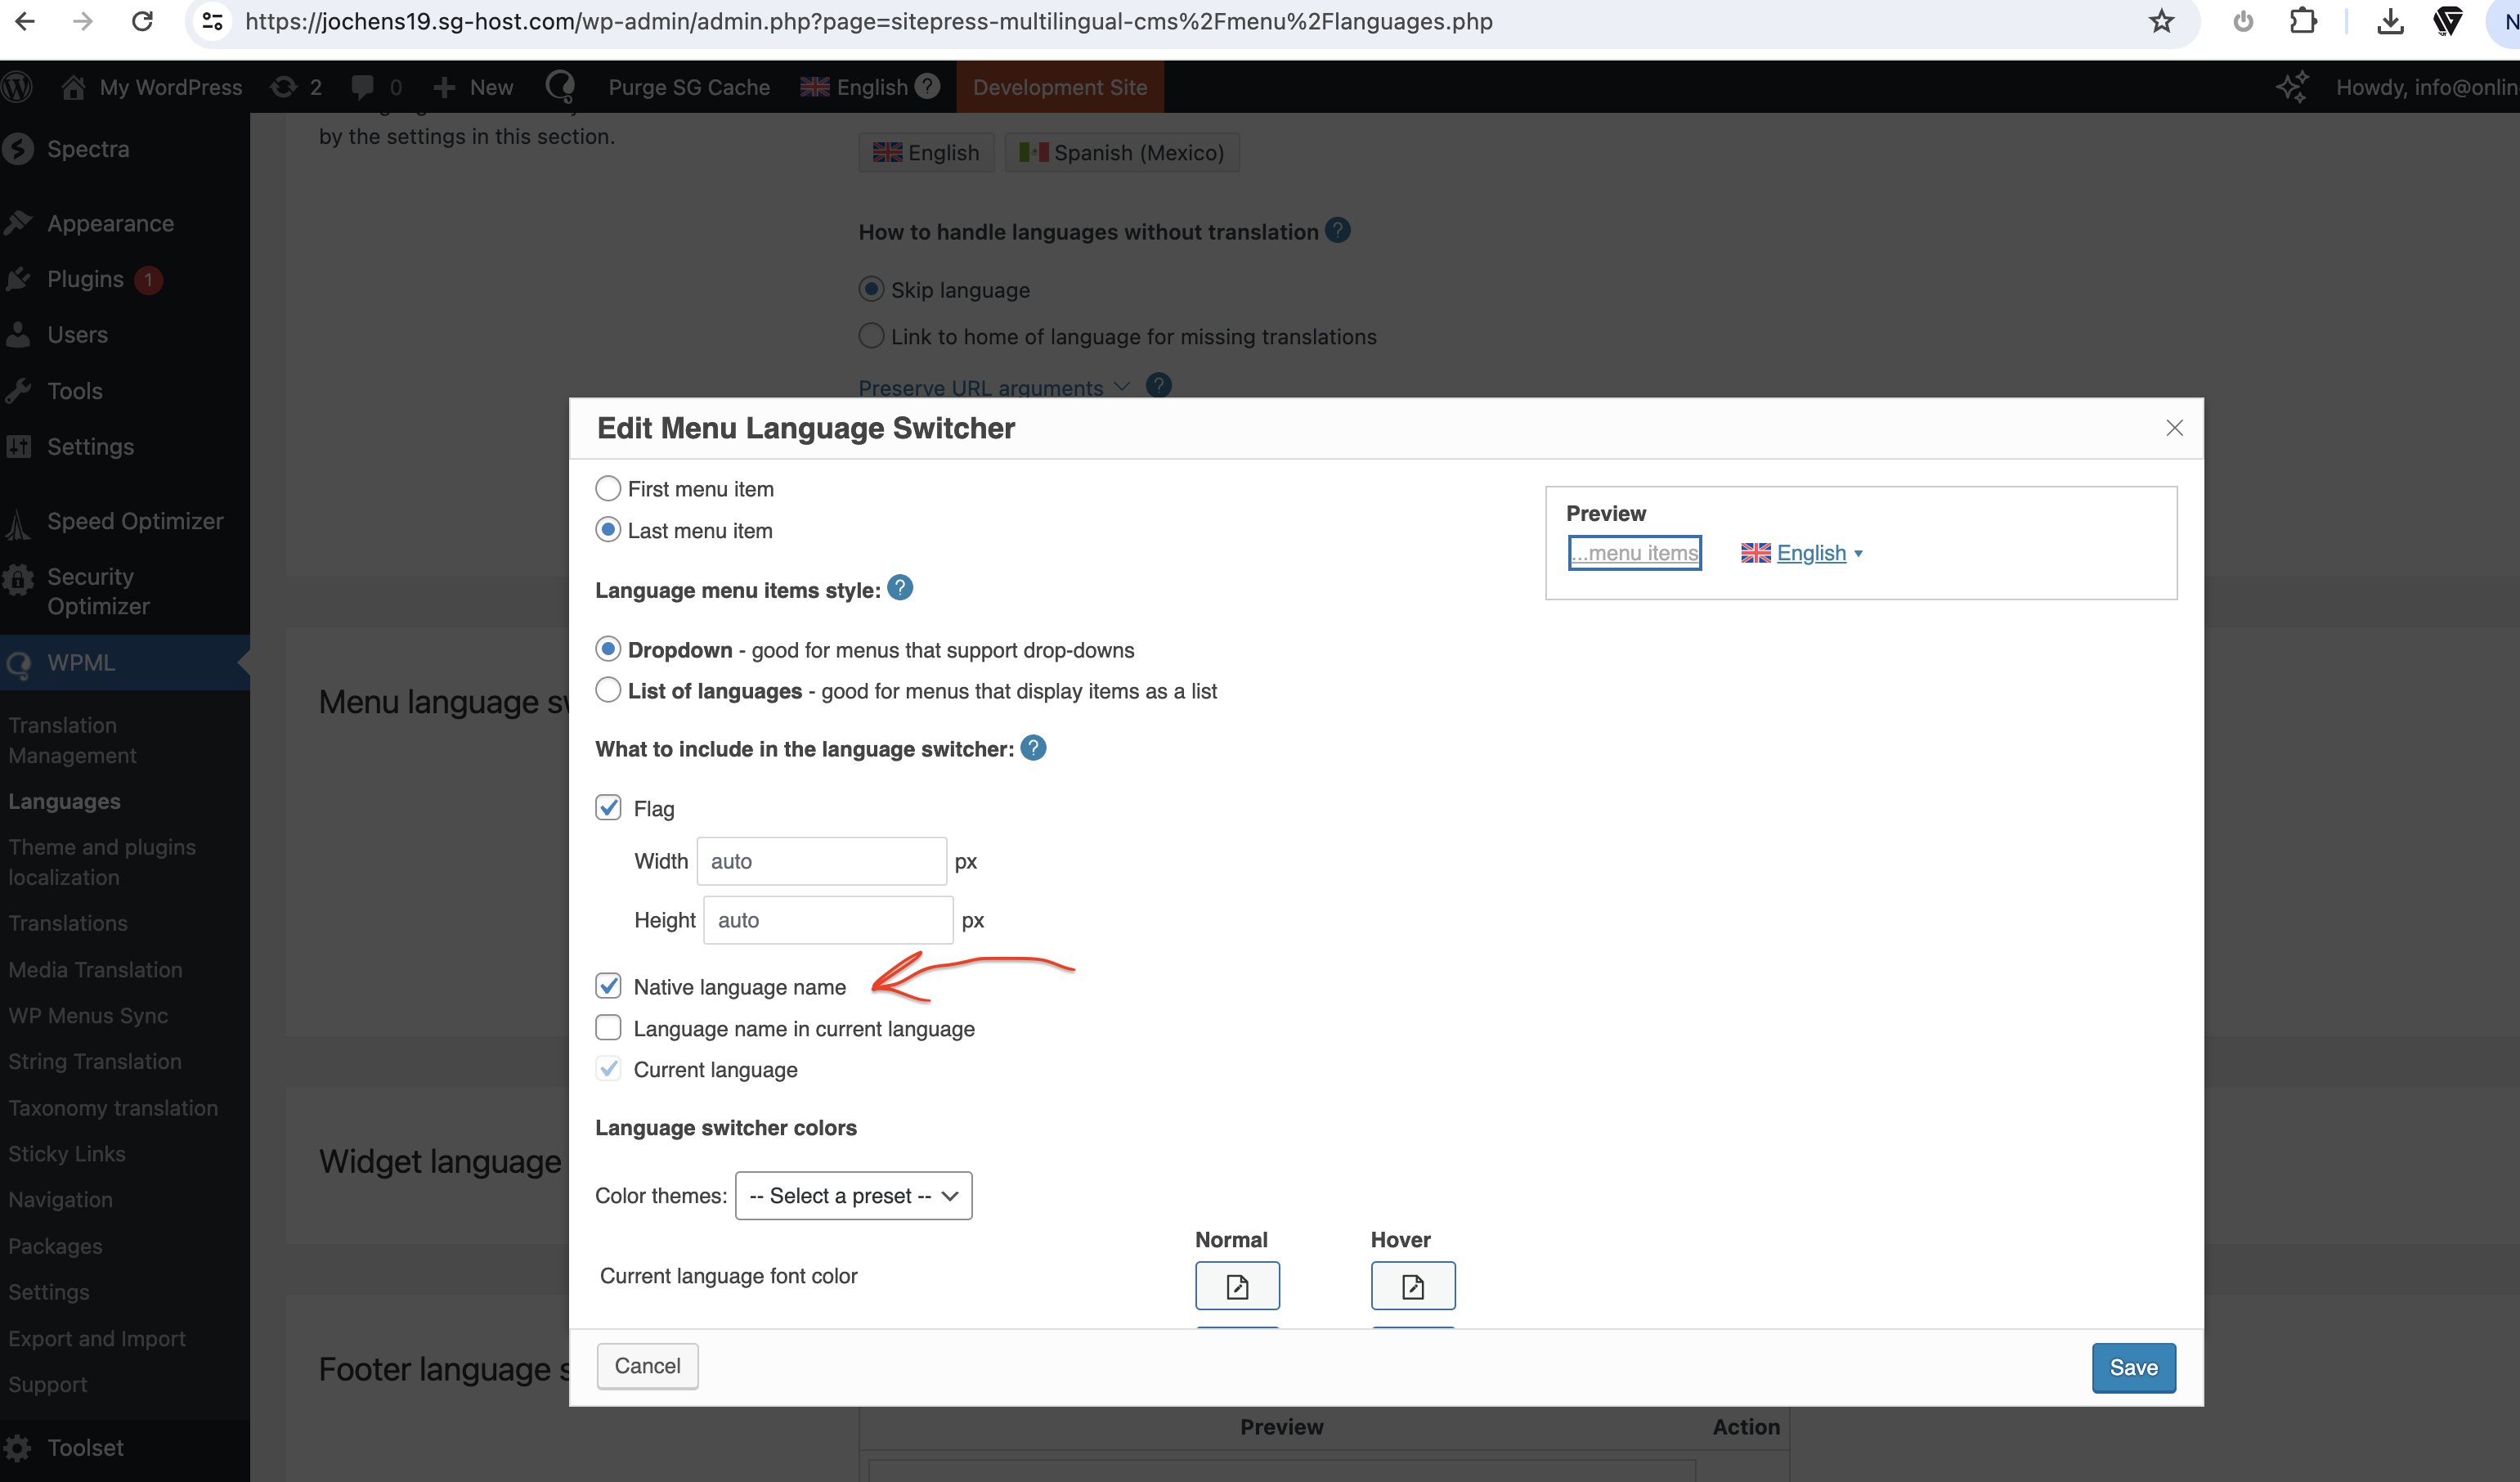Expand Preserve URL arguments section
The width and height of the screenshot is (2520, 1482).
993,387
